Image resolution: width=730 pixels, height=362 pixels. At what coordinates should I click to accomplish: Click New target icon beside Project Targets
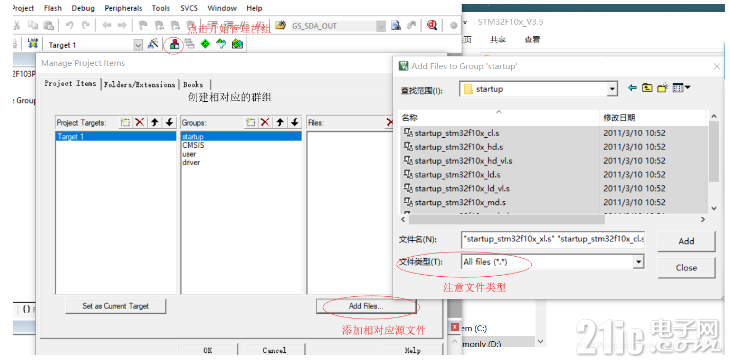pos(125,122)
